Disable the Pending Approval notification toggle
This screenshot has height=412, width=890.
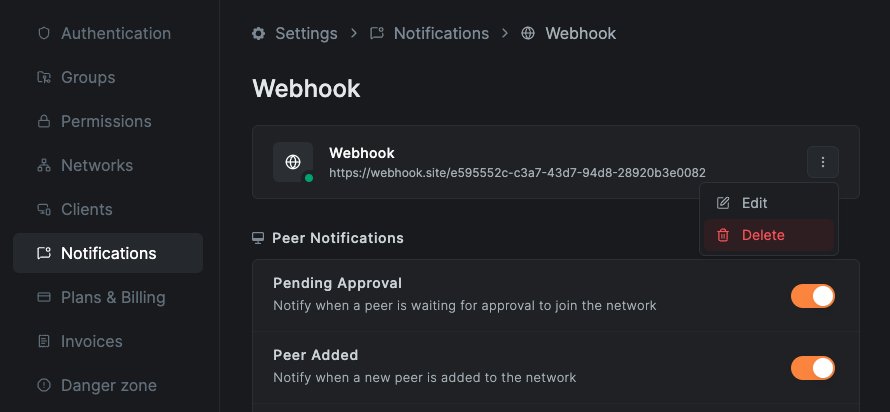pos(812,296)
